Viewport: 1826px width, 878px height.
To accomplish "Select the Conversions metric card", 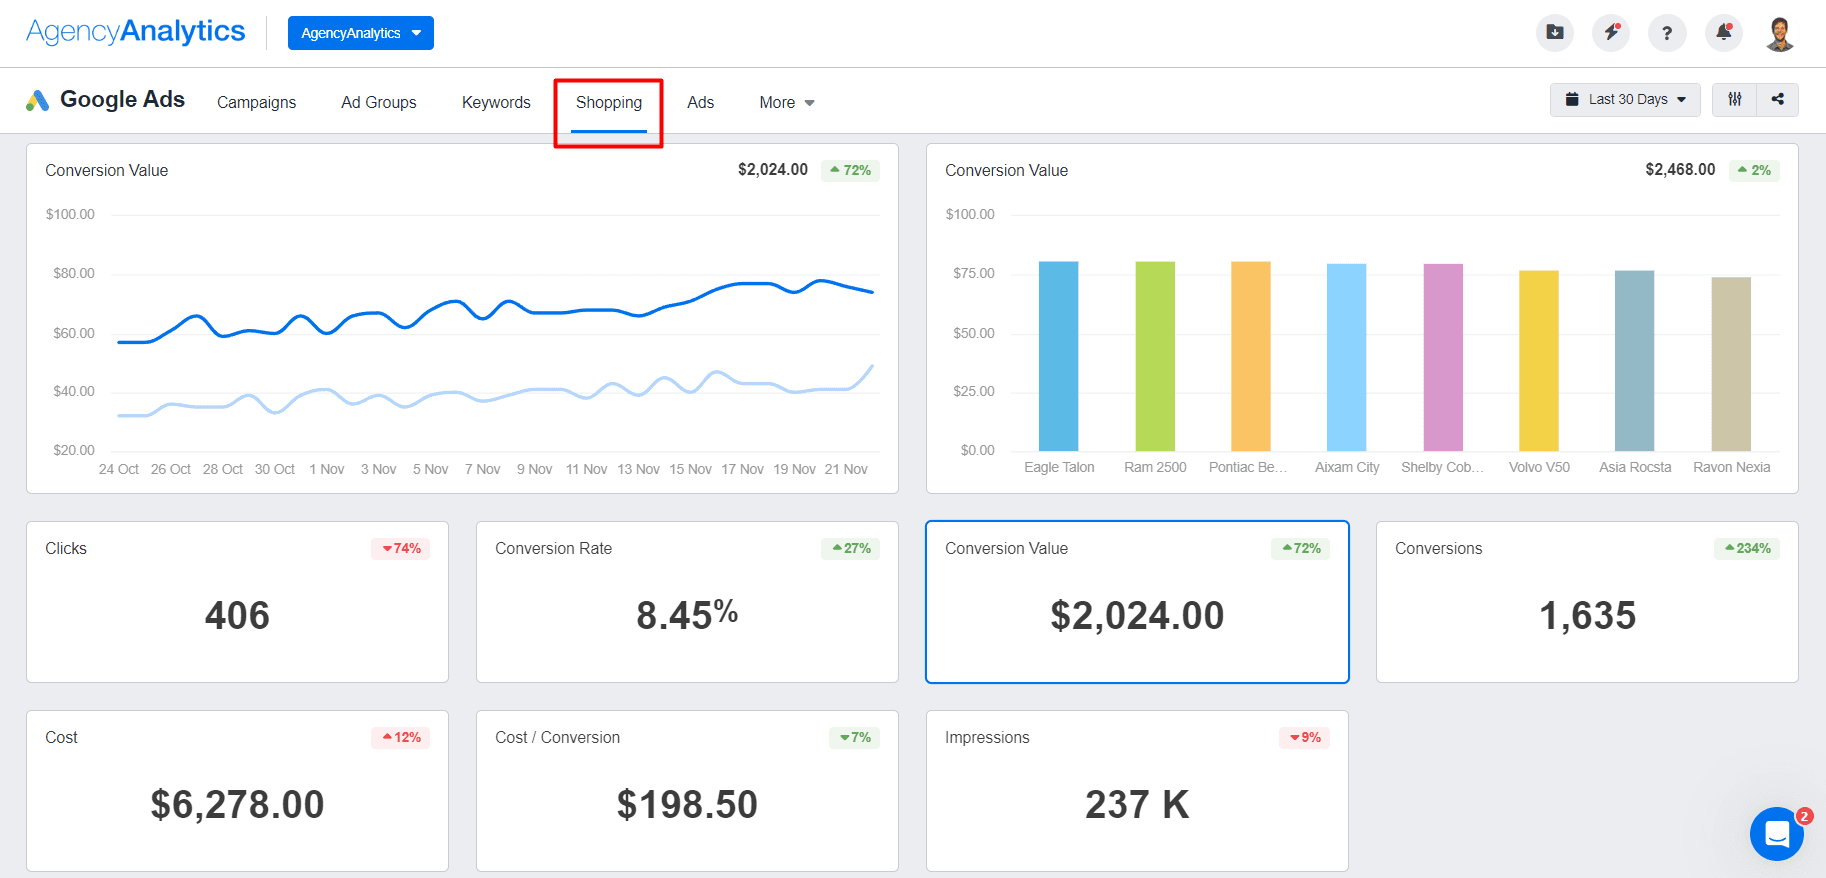I will pyautogui.click(x=1586, y=602).
